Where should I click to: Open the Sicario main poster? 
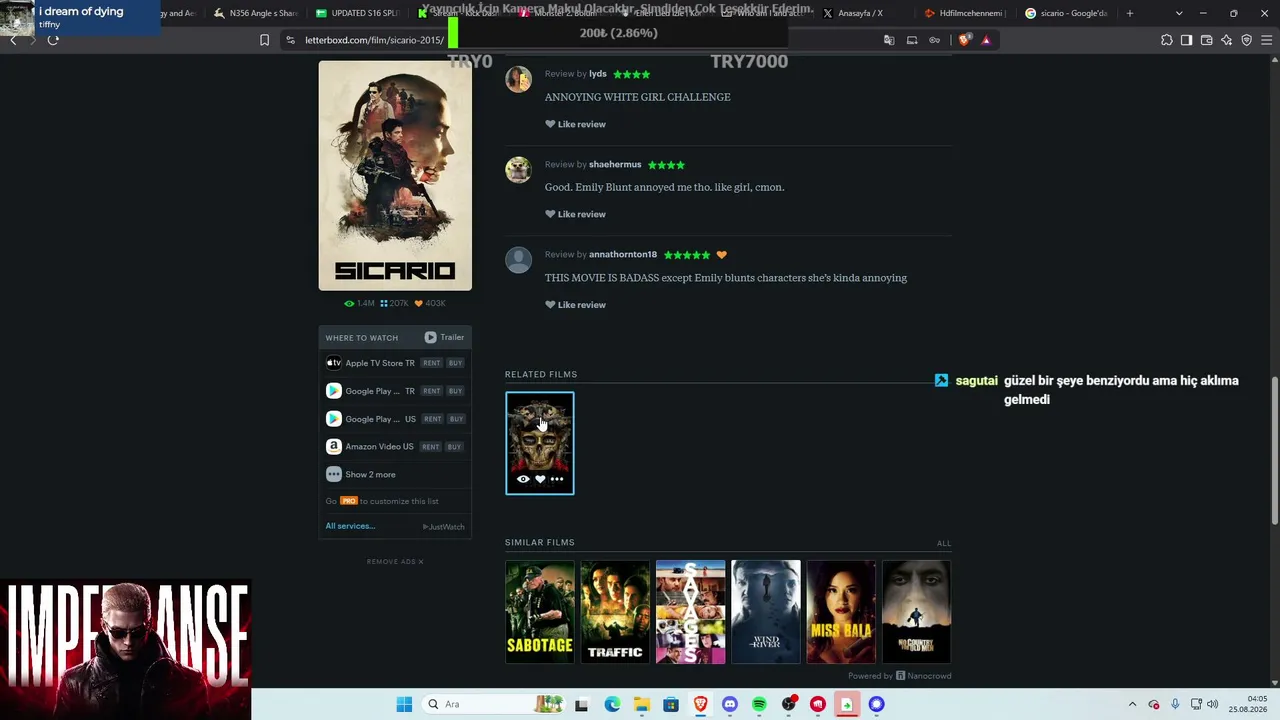click(x=395, y=176)
